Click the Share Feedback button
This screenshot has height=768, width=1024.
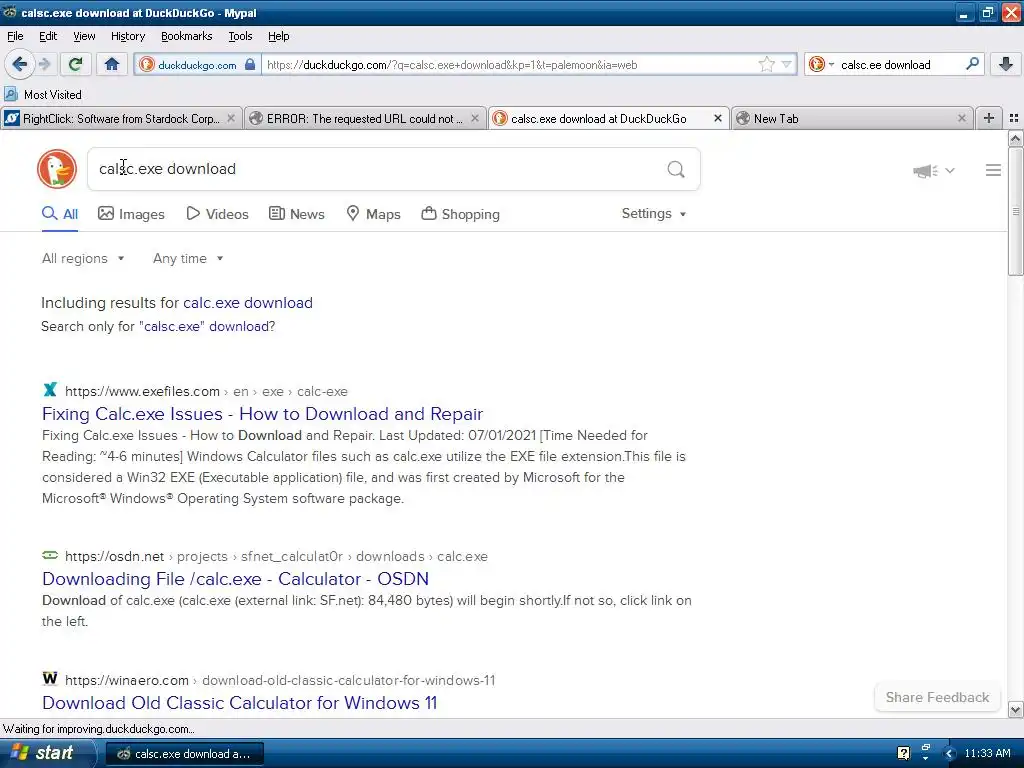pos(937,697)
